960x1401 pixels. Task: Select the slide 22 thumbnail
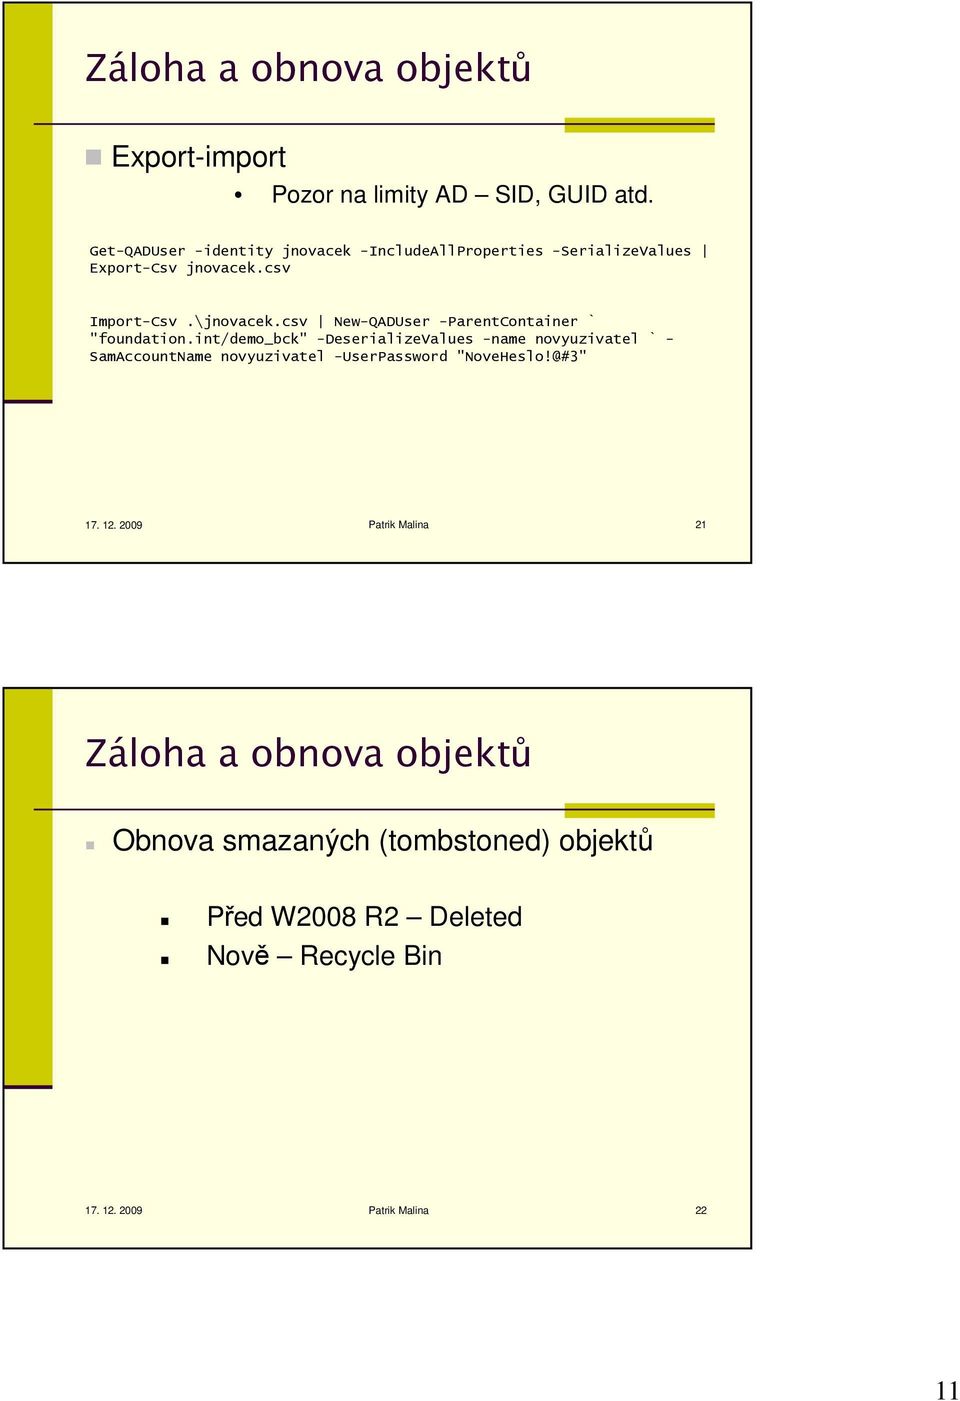point(377,968)
